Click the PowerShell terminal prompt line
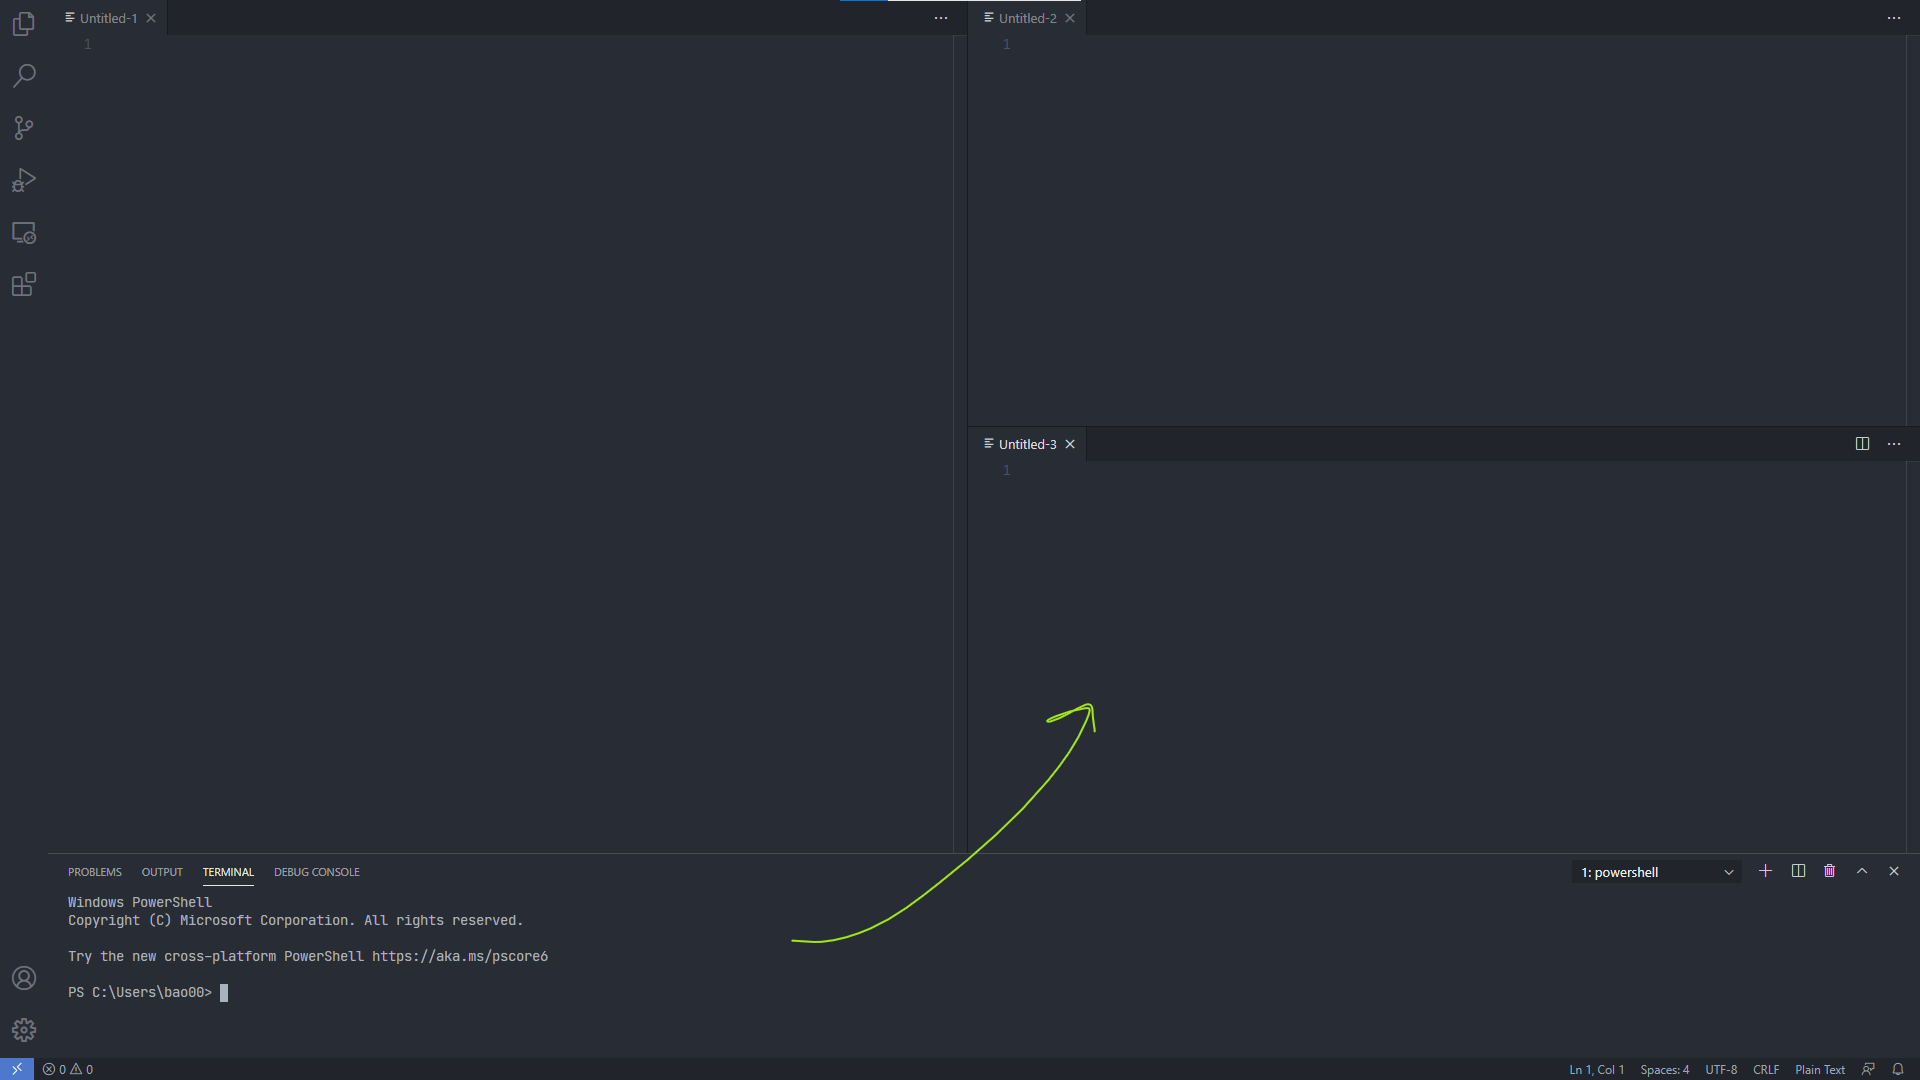The width and height of the screenshot is (1920, 1080). pos(148,992)
